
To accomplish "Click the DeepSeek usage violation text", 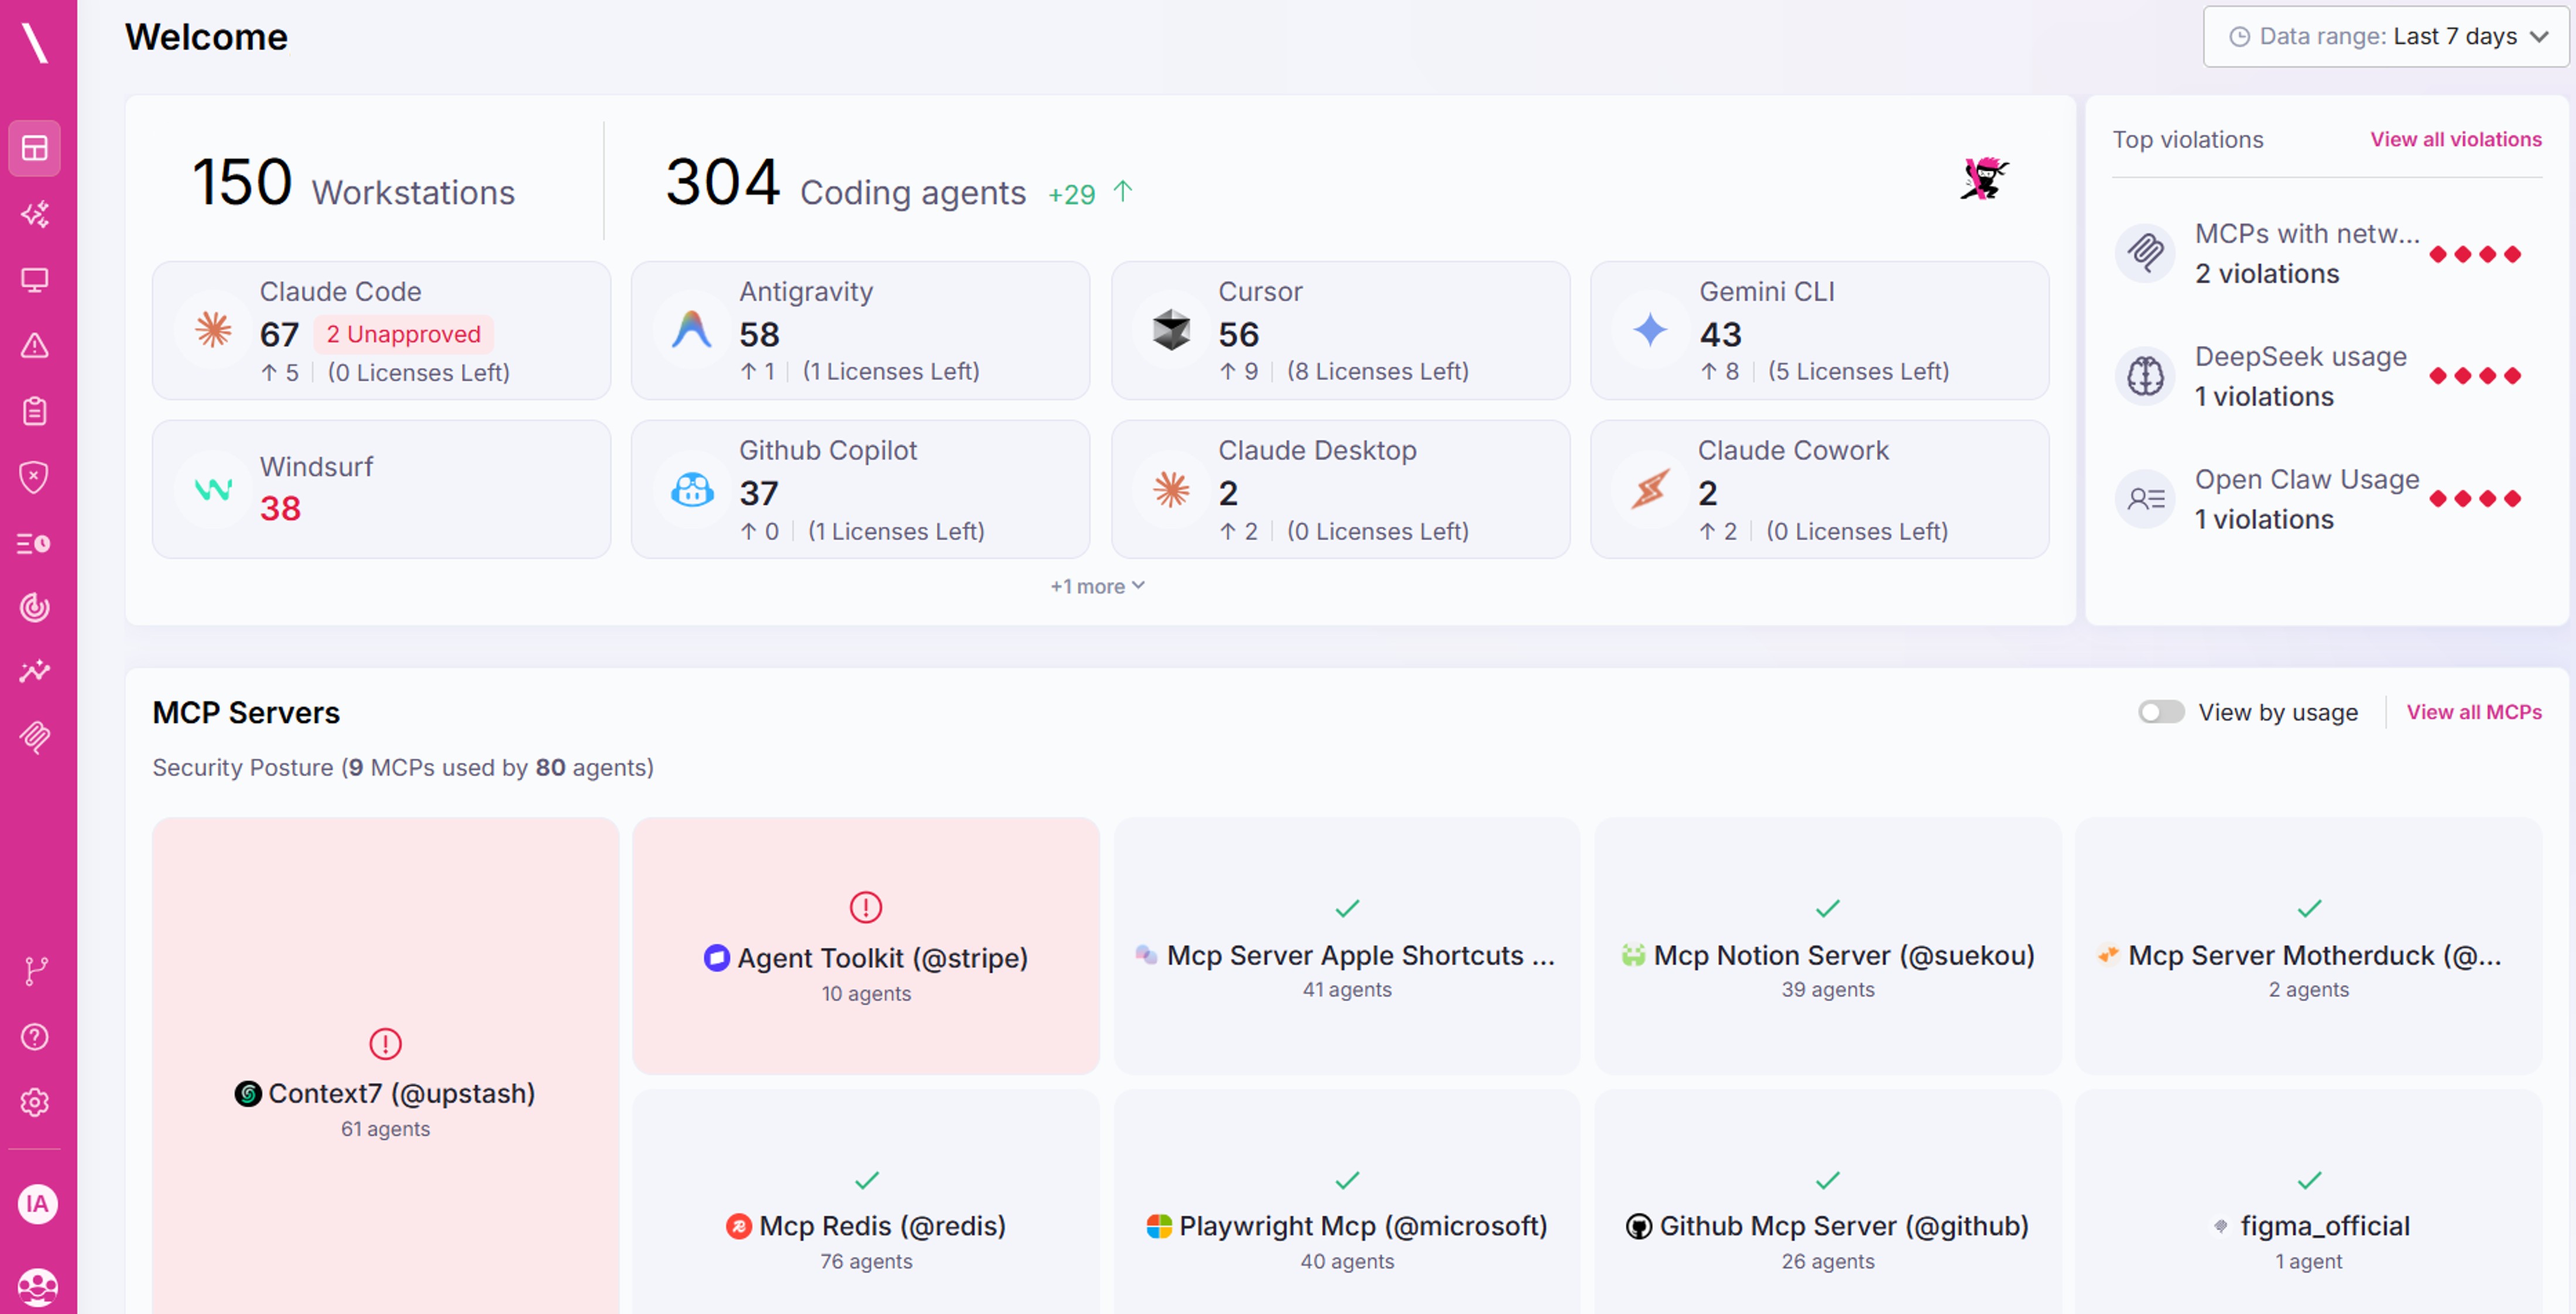I will pyautogui.click(x=2300, y=357).
